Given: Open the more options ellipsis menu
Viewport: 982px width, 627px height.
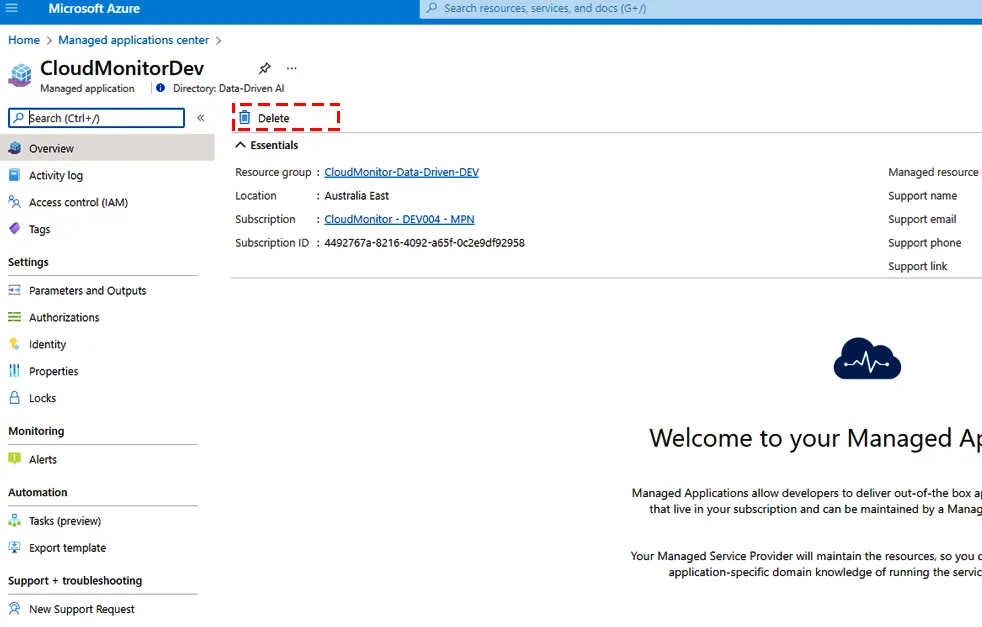Looking at the screenshot, I should pyautogui.click(x=291, y=68).
